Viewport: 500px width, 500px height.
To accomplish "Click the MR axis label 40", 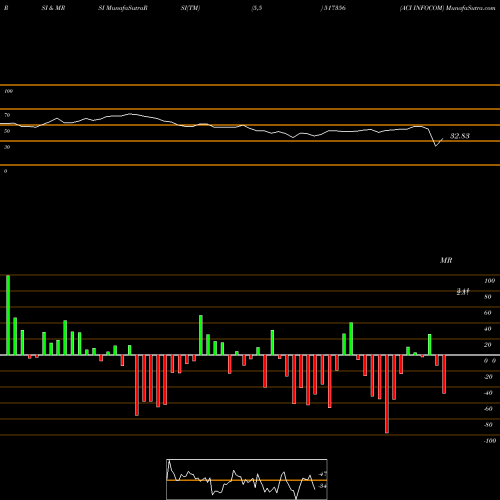I will 488,329.
